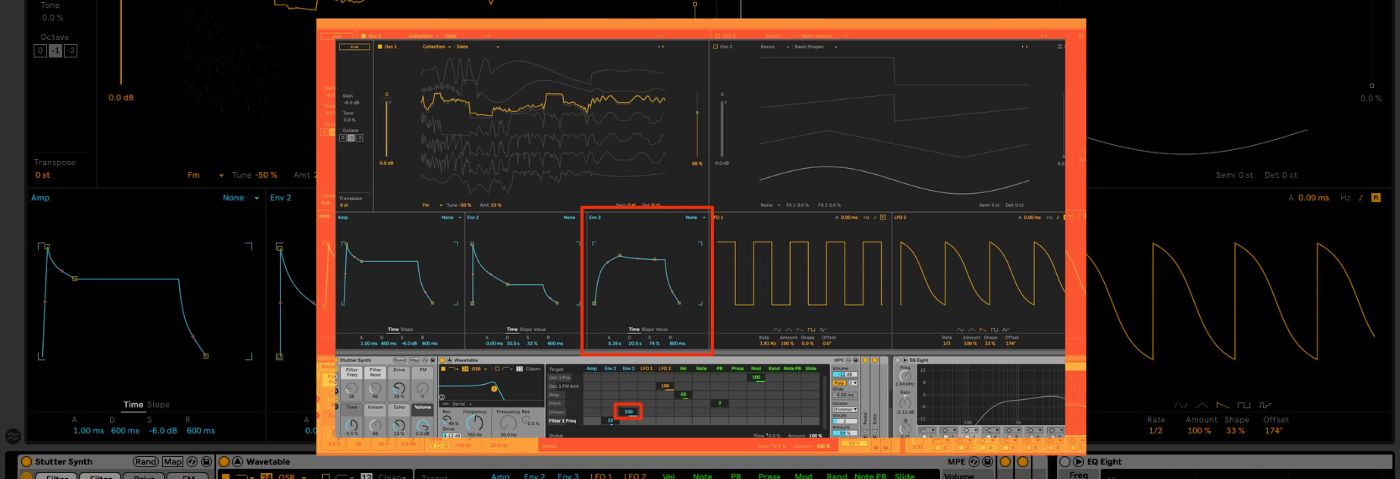
Task: Toggle Wavetable device activator in overlay
Action: (x=442, y=360)
